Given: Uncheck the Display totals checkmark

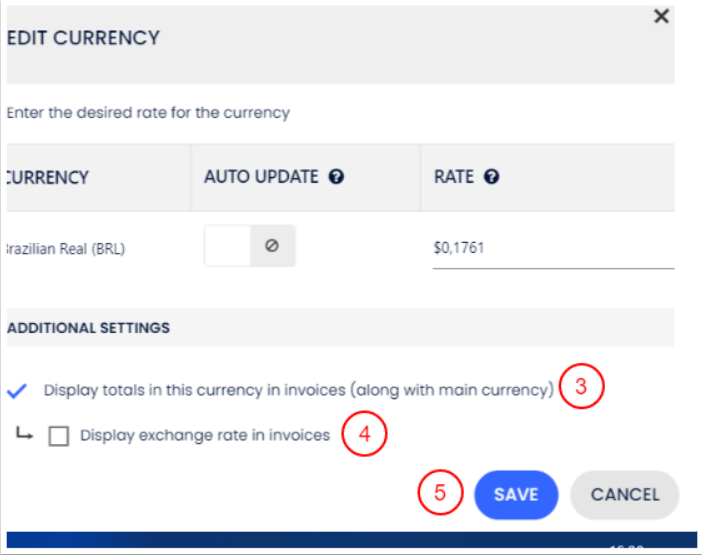Looking at the screenshot, I should [x=17, y=390].
